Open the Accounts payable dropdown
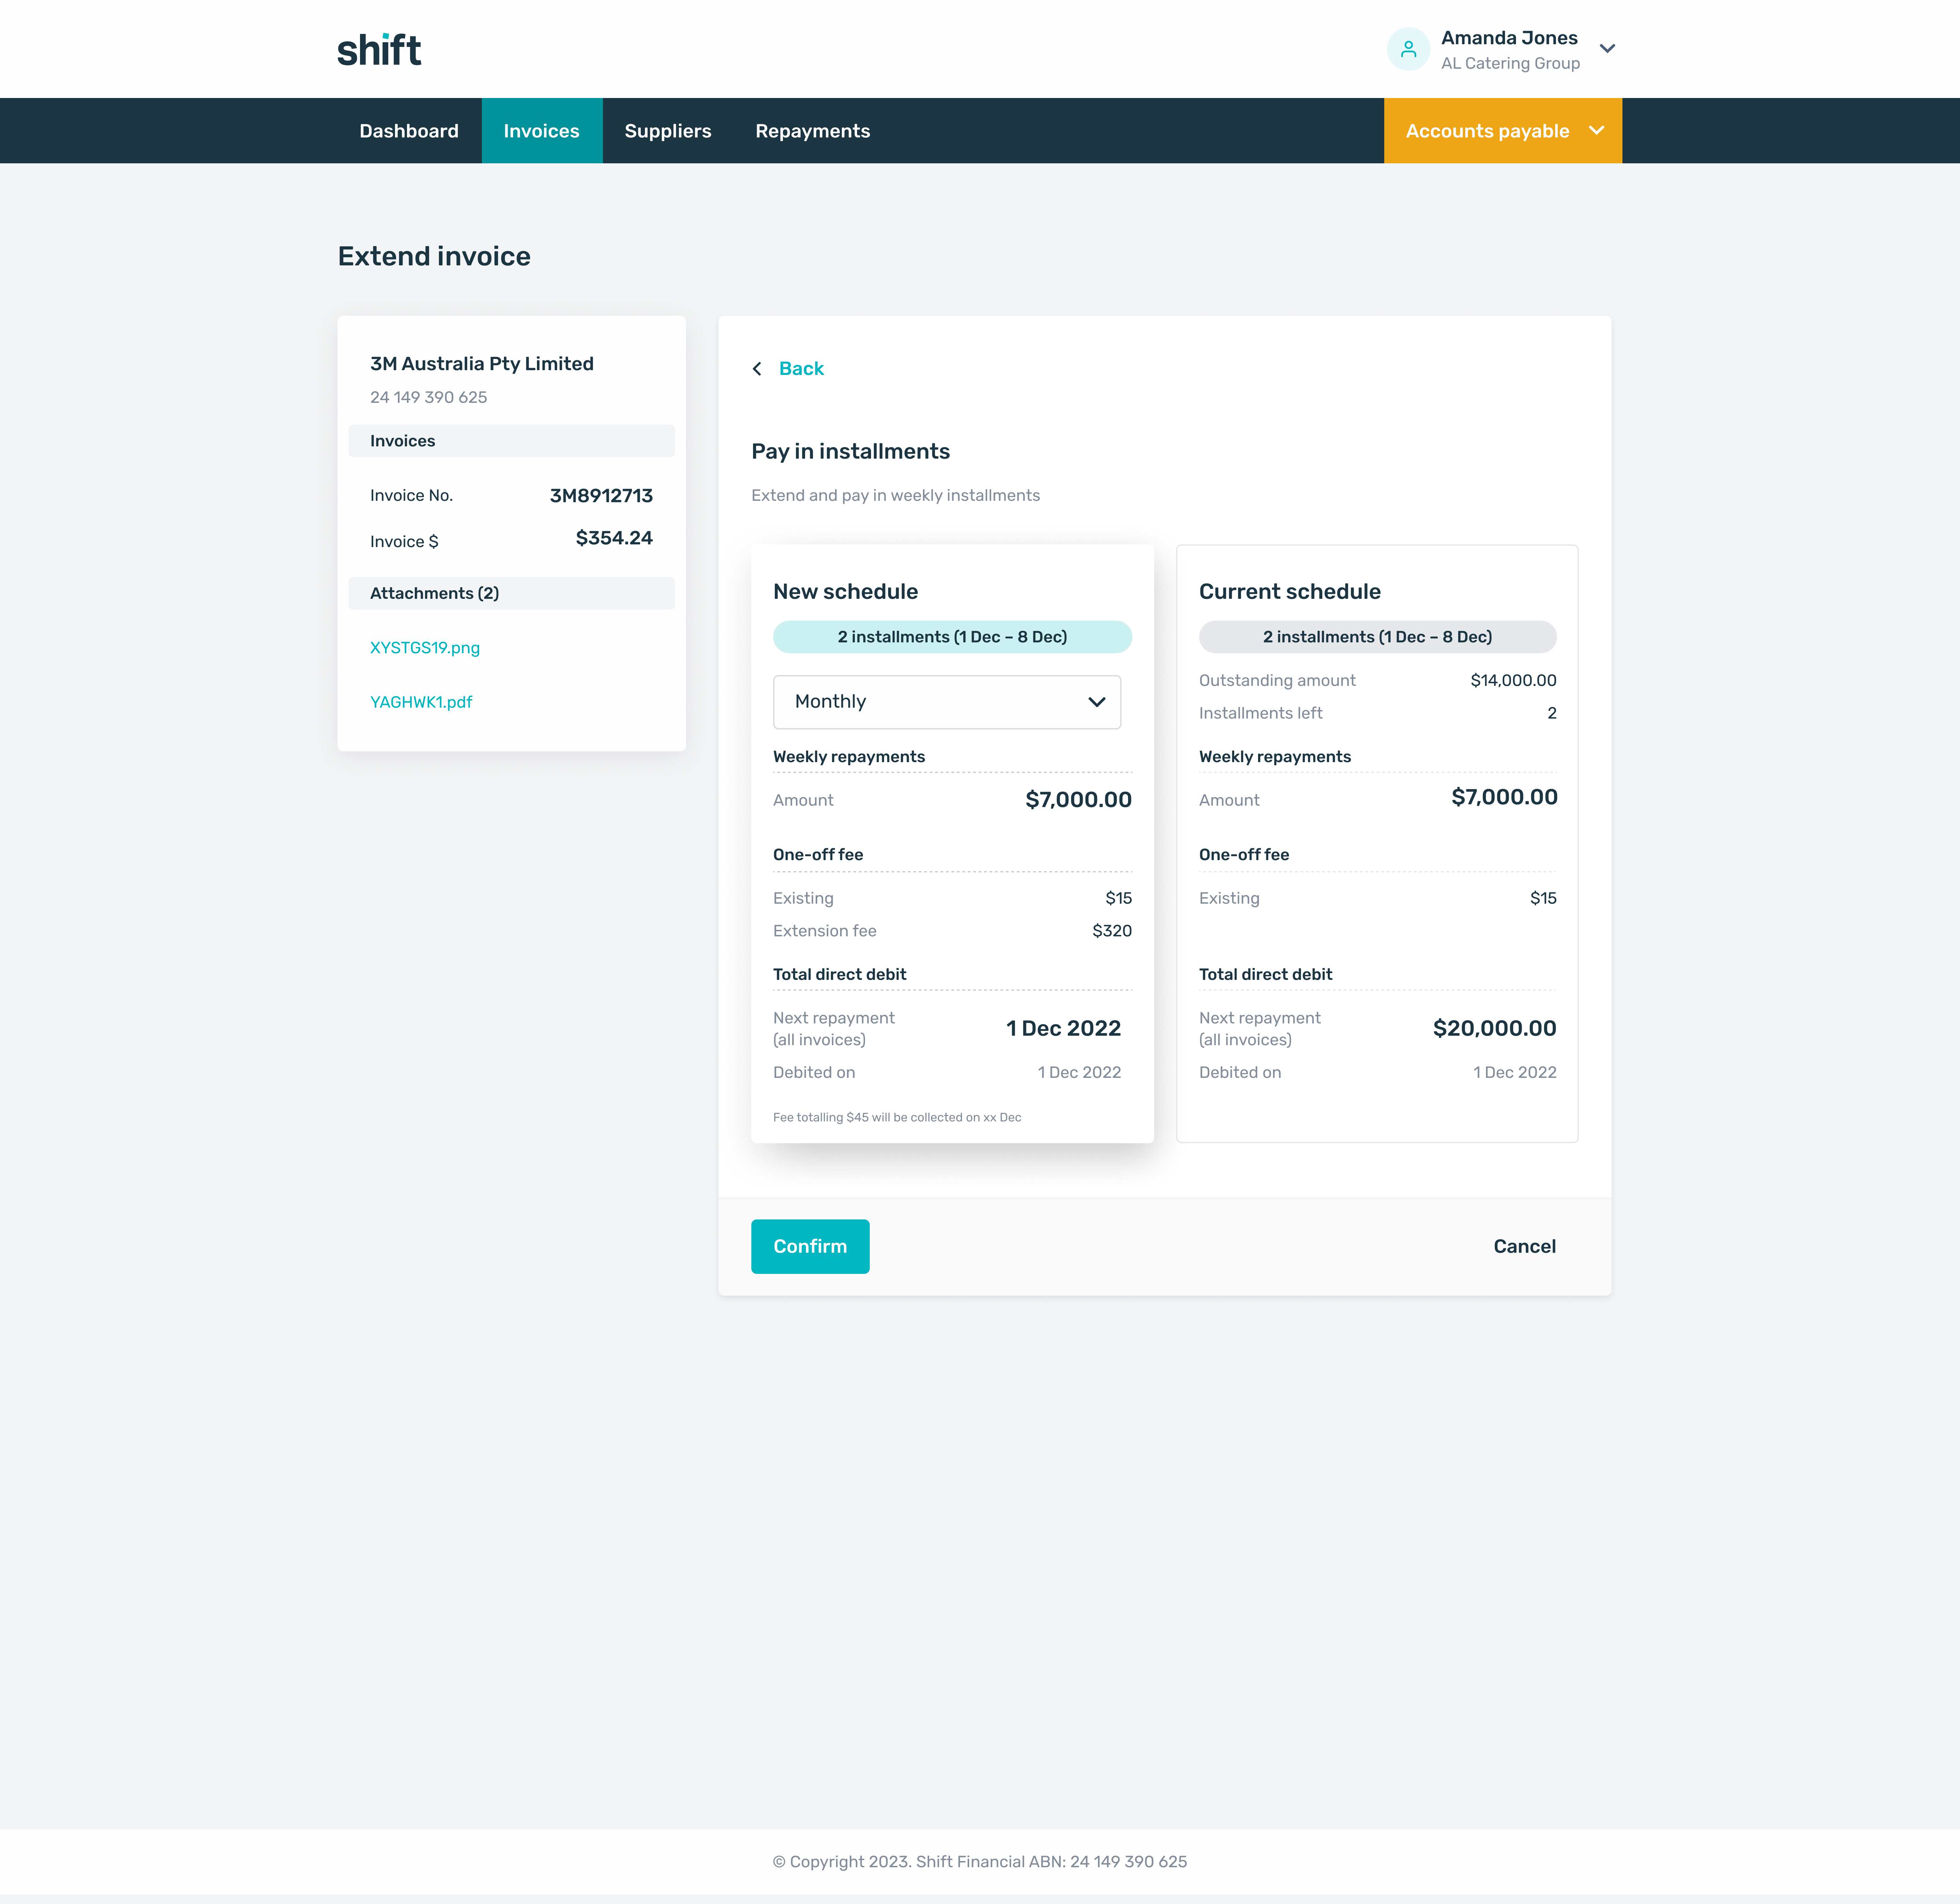Viewport: 1960px width, 1904px height. 1502,131
